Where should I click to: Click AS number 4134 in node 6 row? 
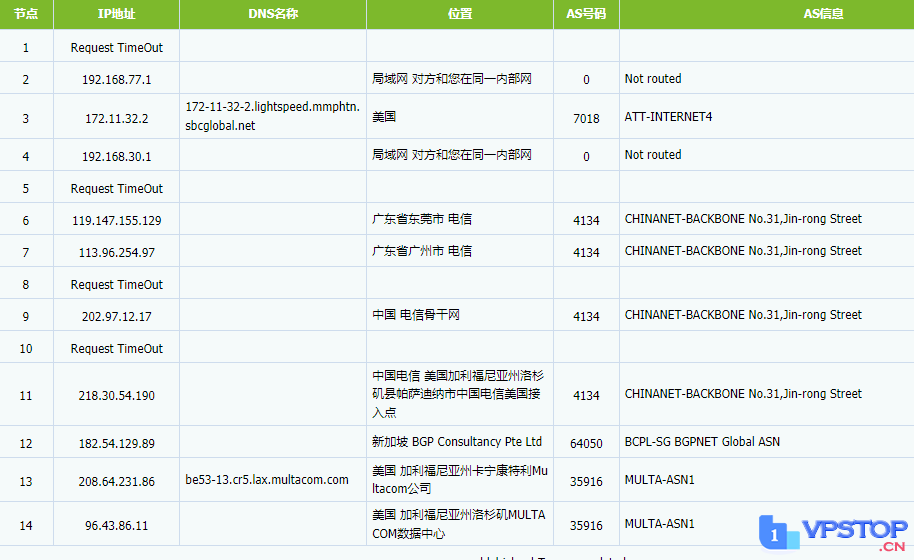(586, 221)
